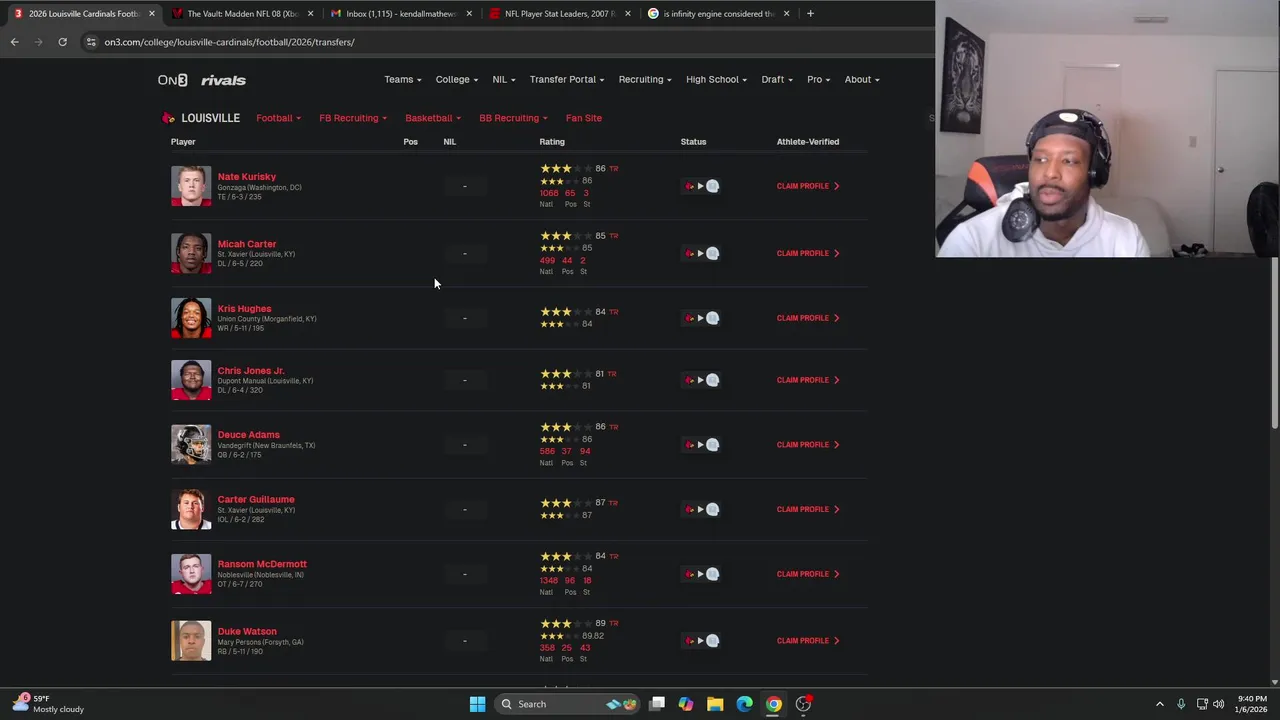The image size is (1280, 720).
Task: Claim profile for Deuce Adams
Action: 808,445
